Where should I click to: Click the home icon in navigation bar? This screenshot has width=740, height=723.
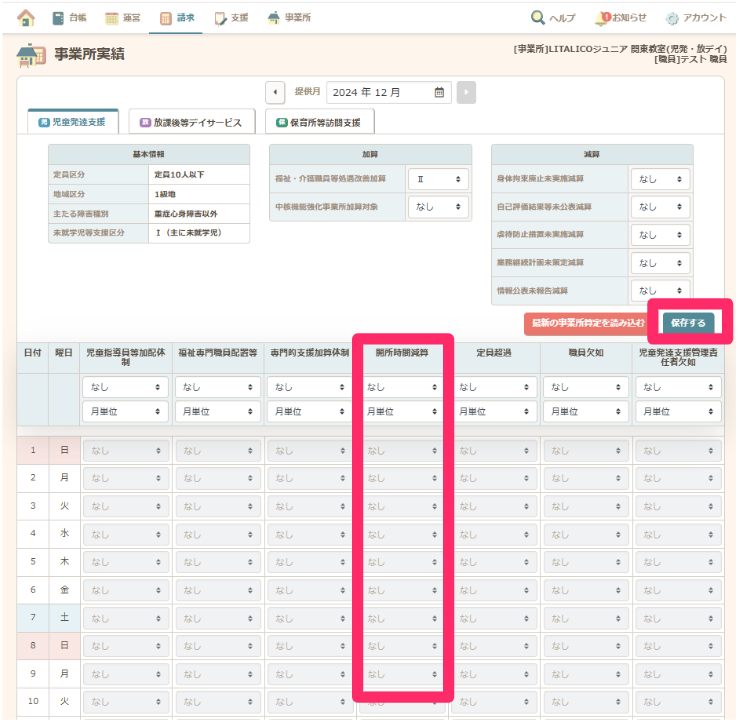[26, 17]
